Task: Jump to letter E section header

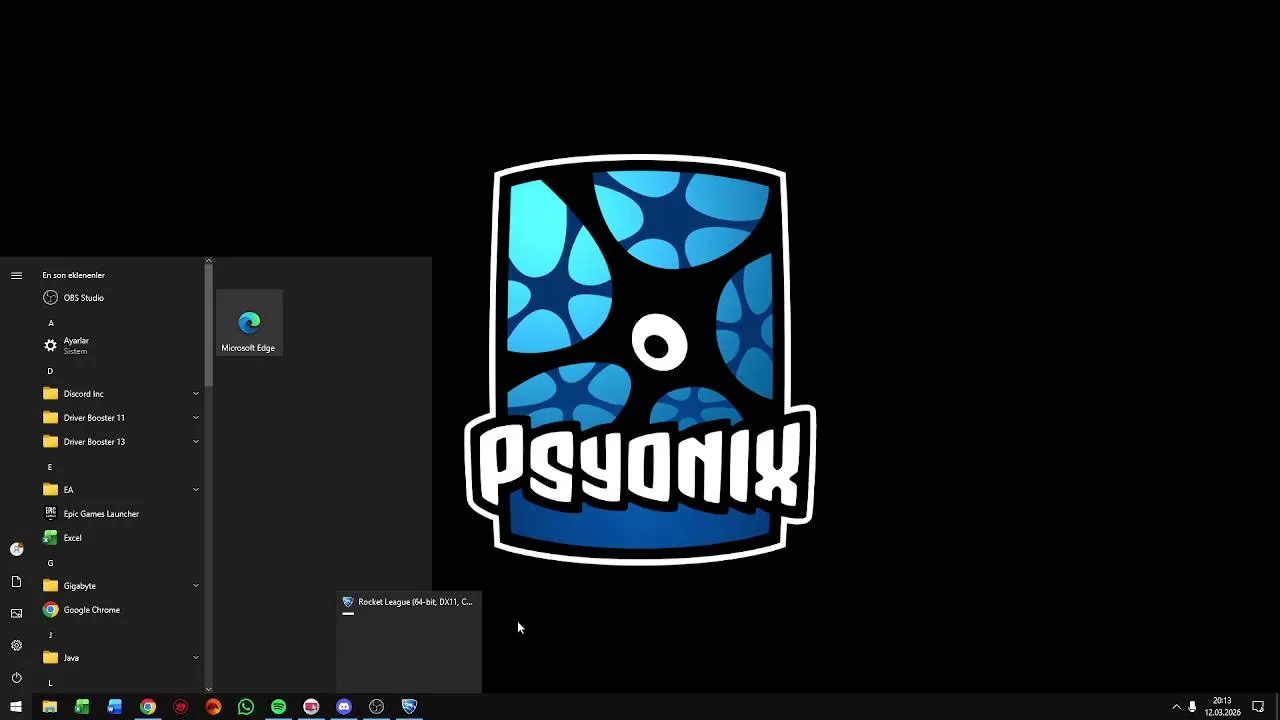Action: 50,467
